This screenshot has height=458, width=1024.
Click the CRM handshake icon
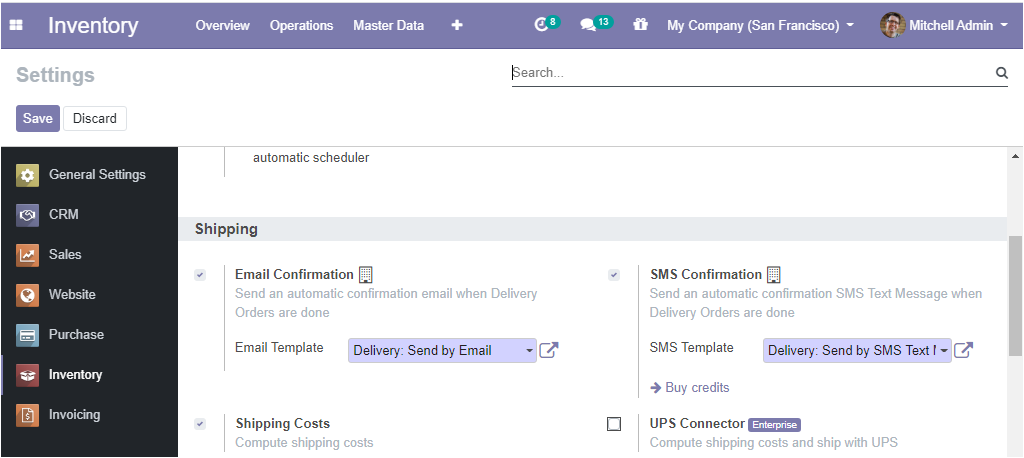[x=27, y=215]
